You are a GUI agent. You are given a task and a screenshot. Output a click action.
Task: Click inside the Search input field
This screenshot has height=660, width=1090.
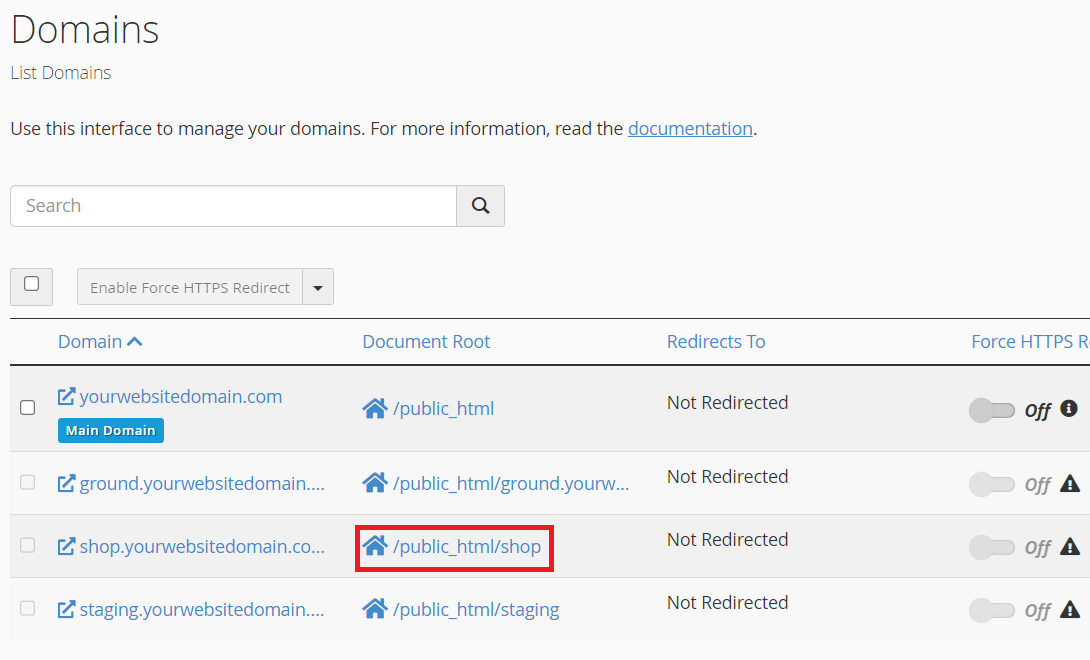tap(230, 205)
